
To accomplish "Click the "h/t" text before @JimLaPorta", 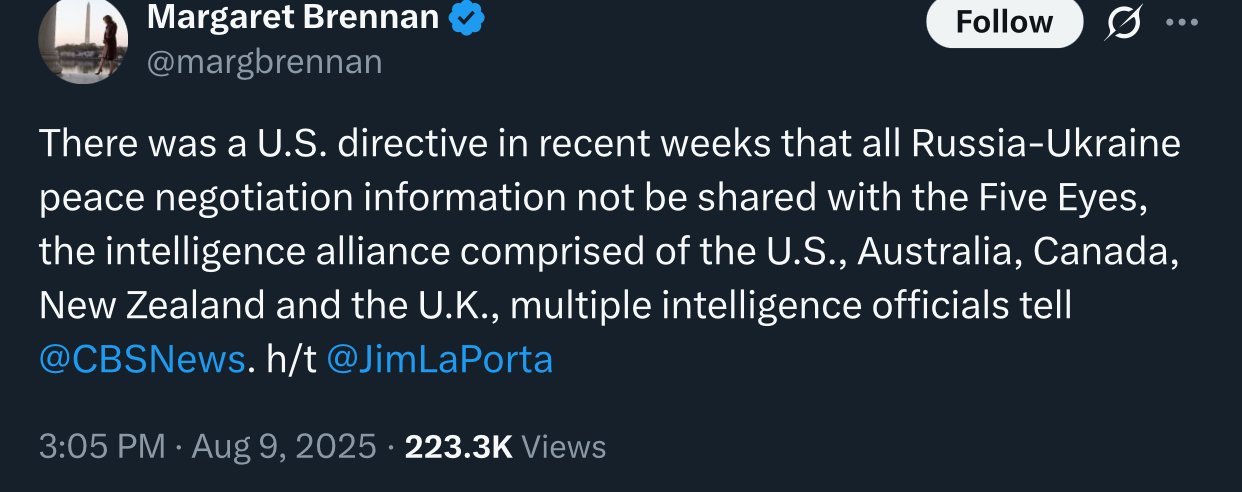I will click(291, 359).
